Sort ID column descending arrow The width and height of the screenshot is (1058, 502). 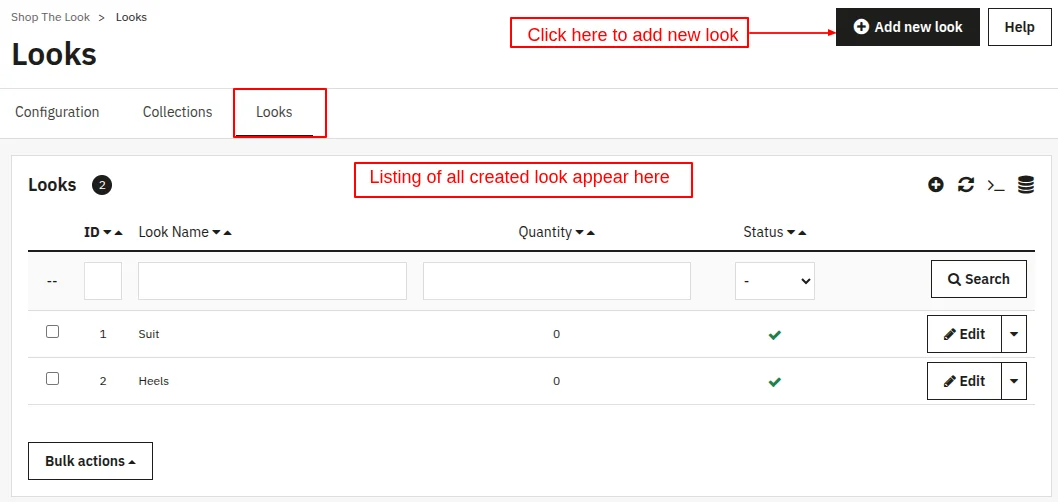coord(107,232)
